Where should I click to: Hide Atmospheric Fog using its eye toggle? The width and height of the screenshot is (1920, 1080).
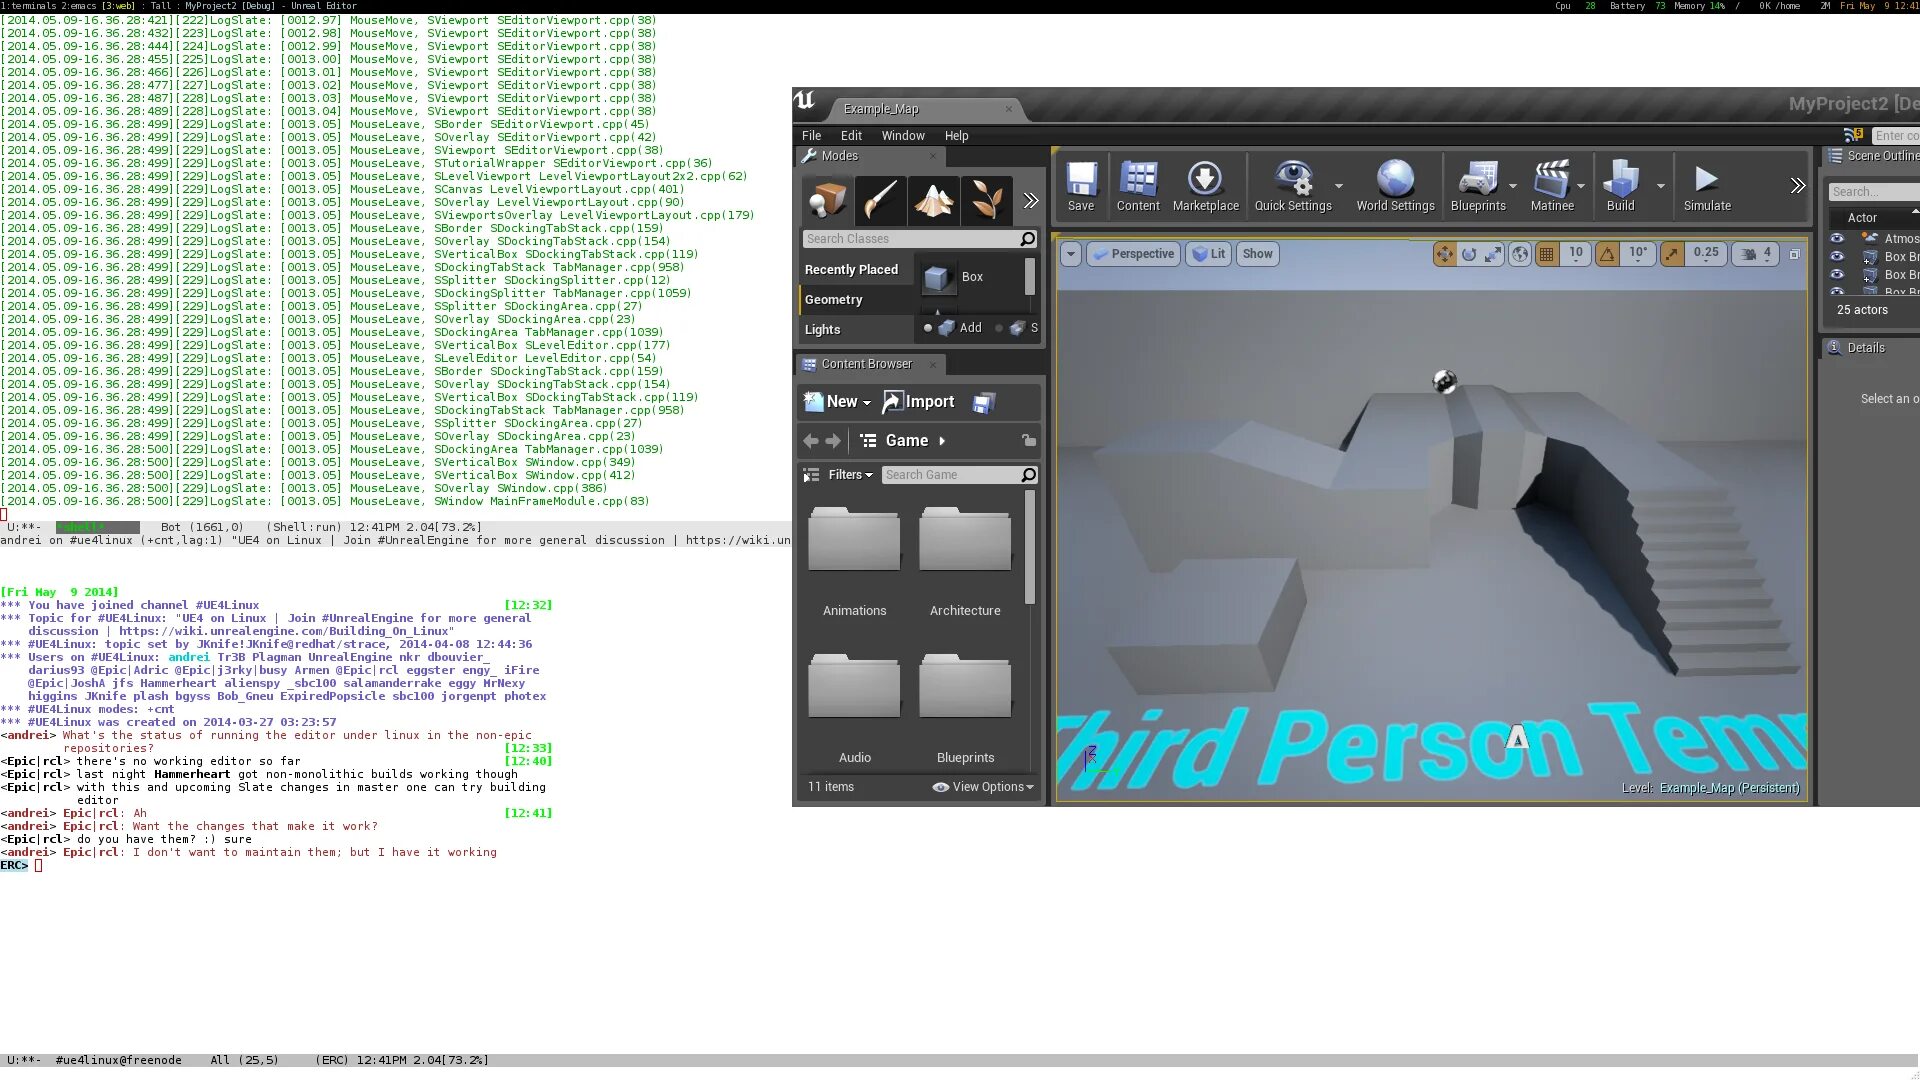point(1836,238)
